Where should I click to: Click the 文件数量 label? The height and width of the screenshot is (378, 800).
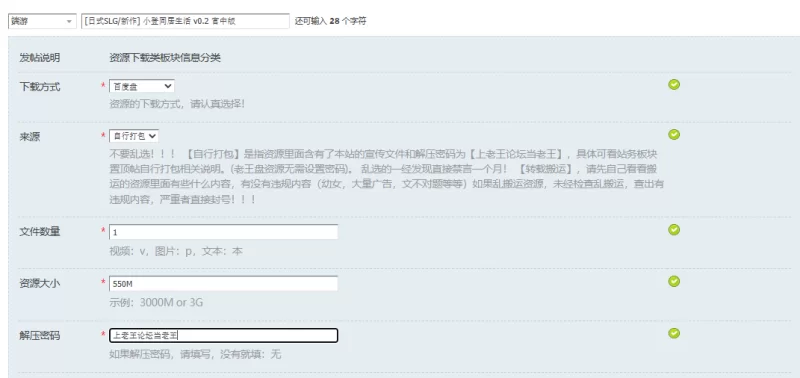click(x=40, y=232)
